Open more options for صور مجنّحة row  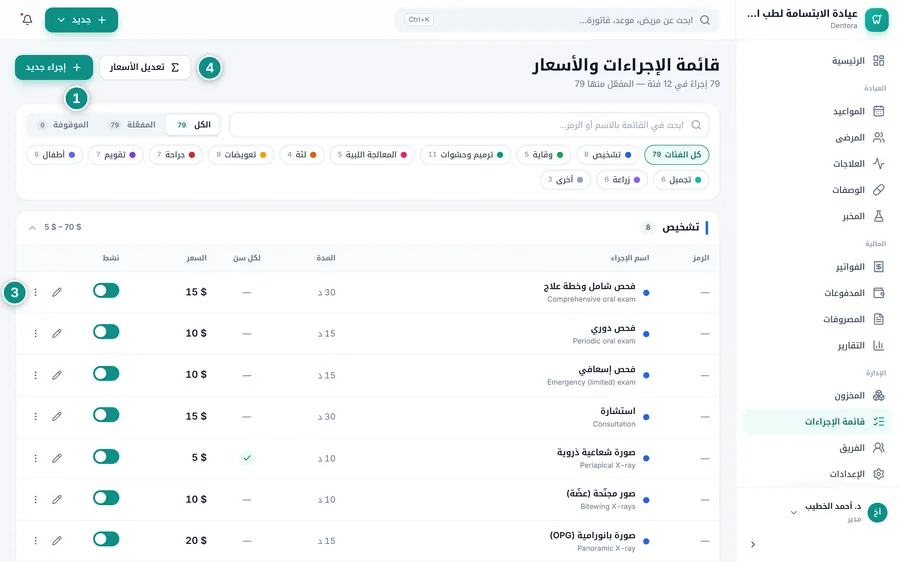[x=36, y=499]
